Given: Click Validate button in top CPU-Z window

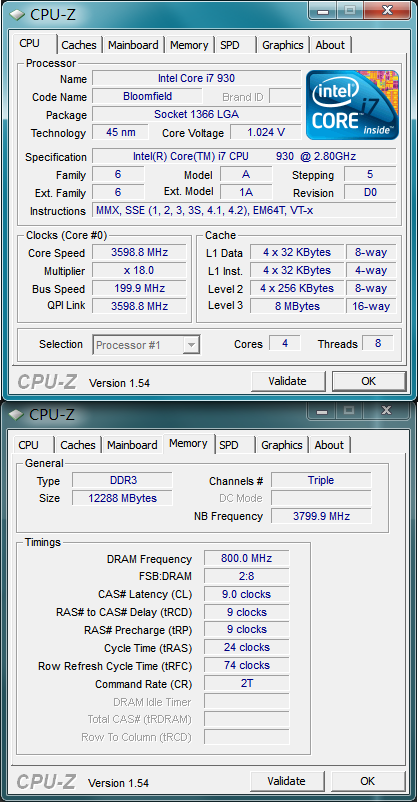Looking at the screenshot, I should 288,381.
